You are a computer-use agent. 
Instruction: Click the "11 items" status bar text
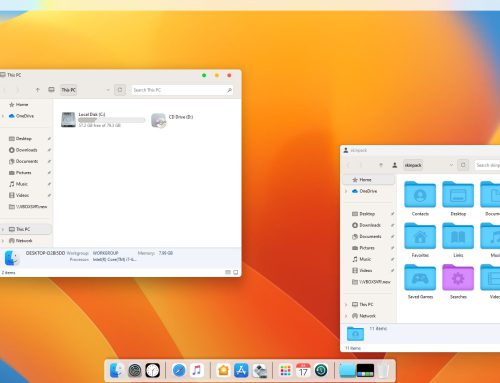point(353,348)
